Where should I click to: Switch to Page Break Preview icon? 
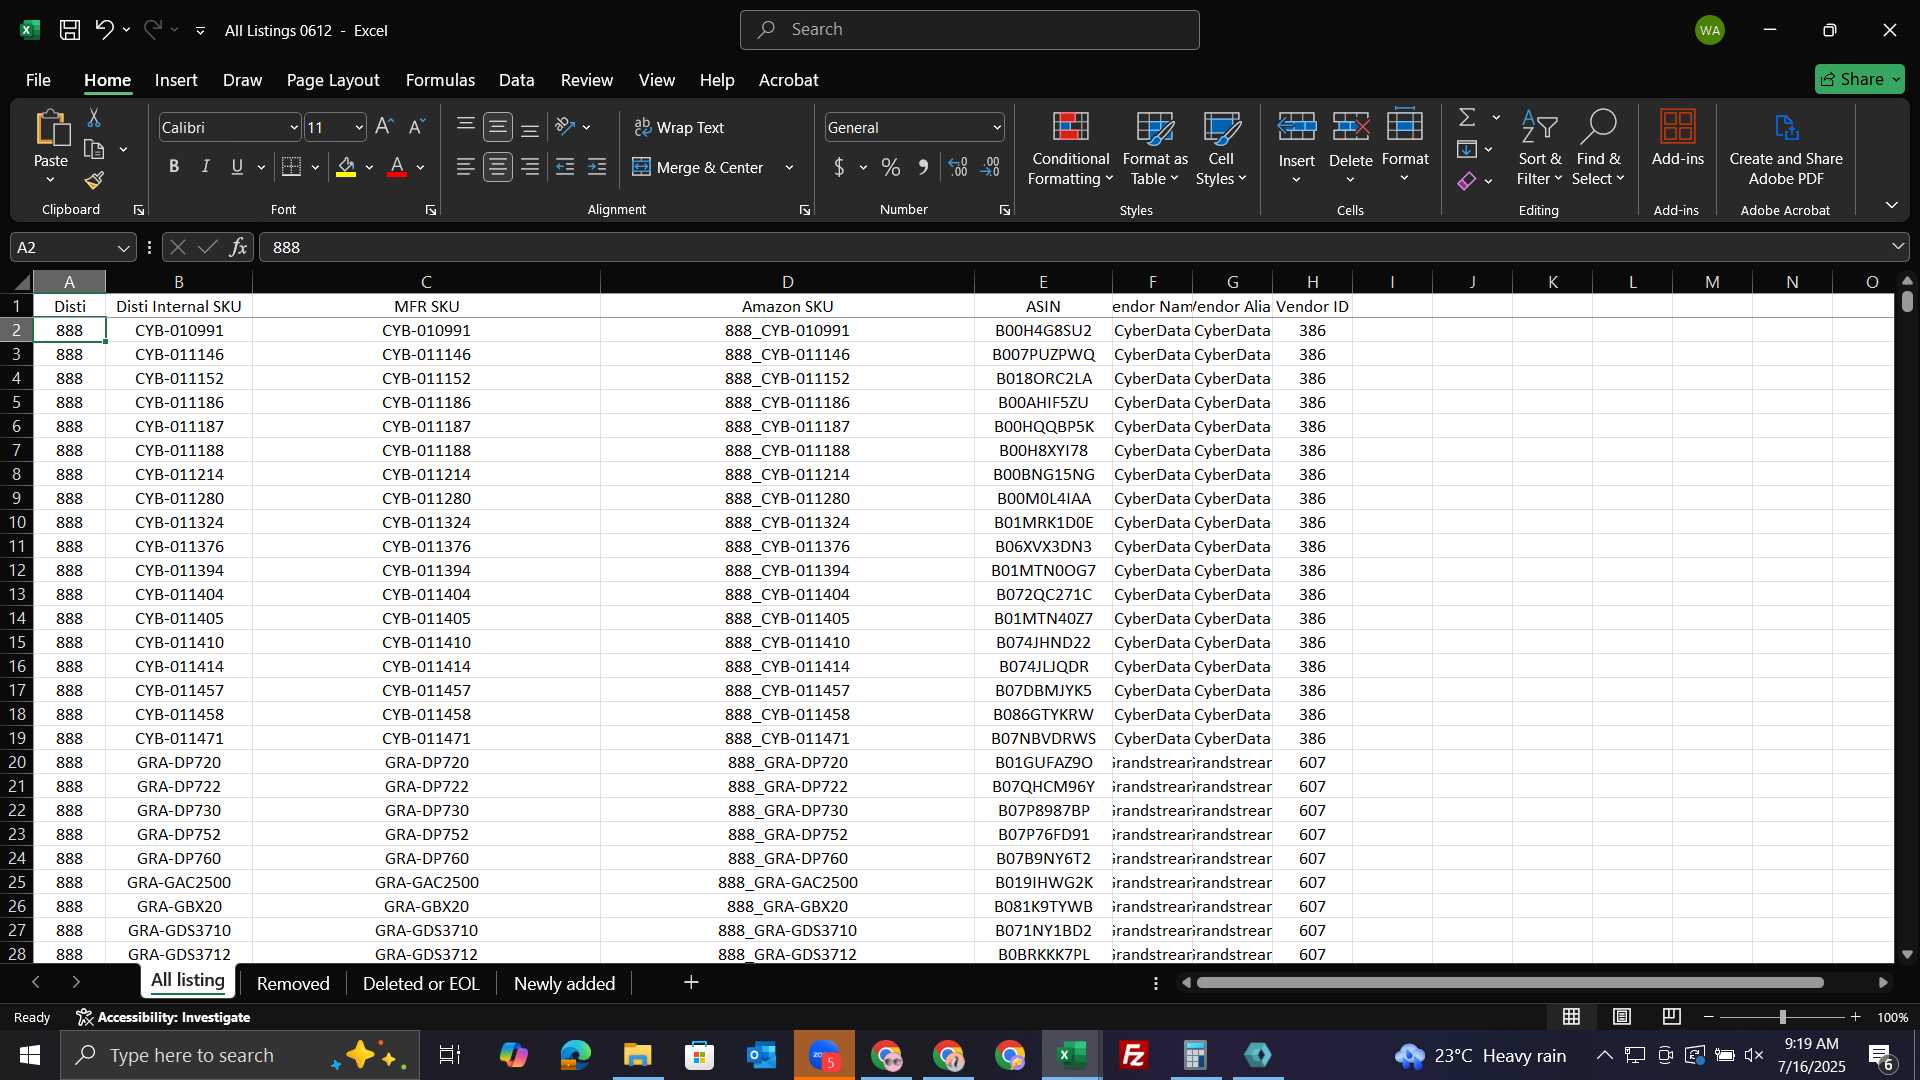(x=1672, y=1017)
